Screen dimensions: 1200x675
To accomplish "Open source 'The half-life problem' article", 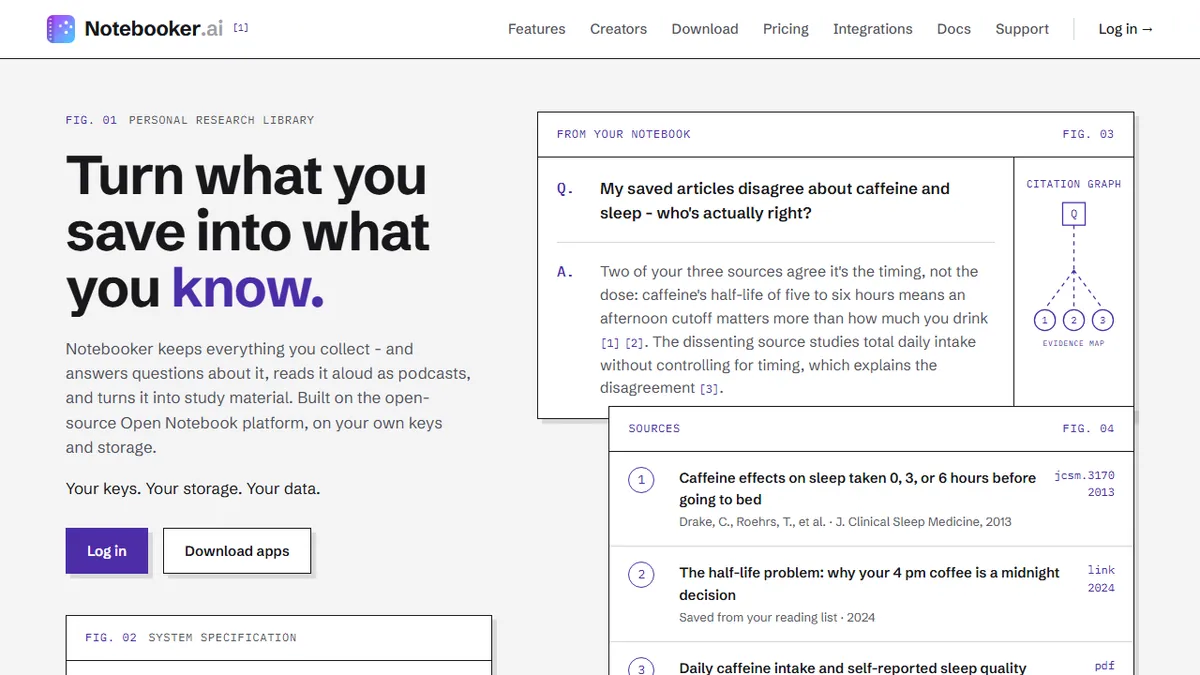I will click(x=869, y=583).
